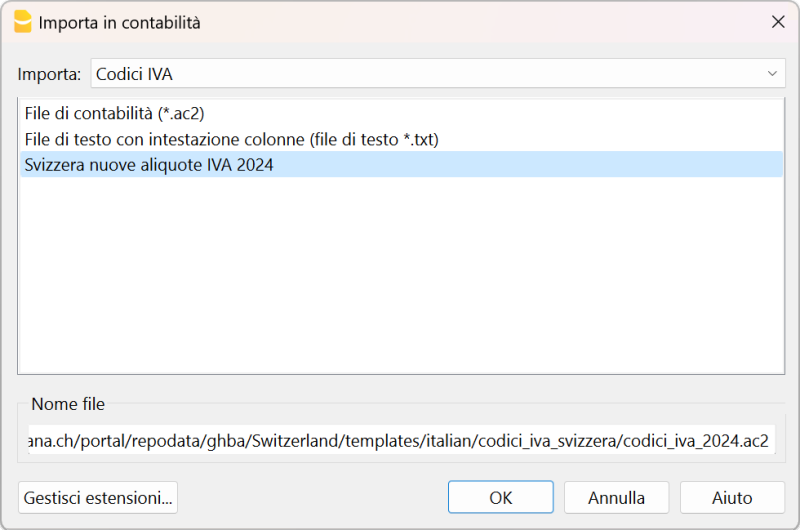Click empty title bar space beside title

point(450,22)
